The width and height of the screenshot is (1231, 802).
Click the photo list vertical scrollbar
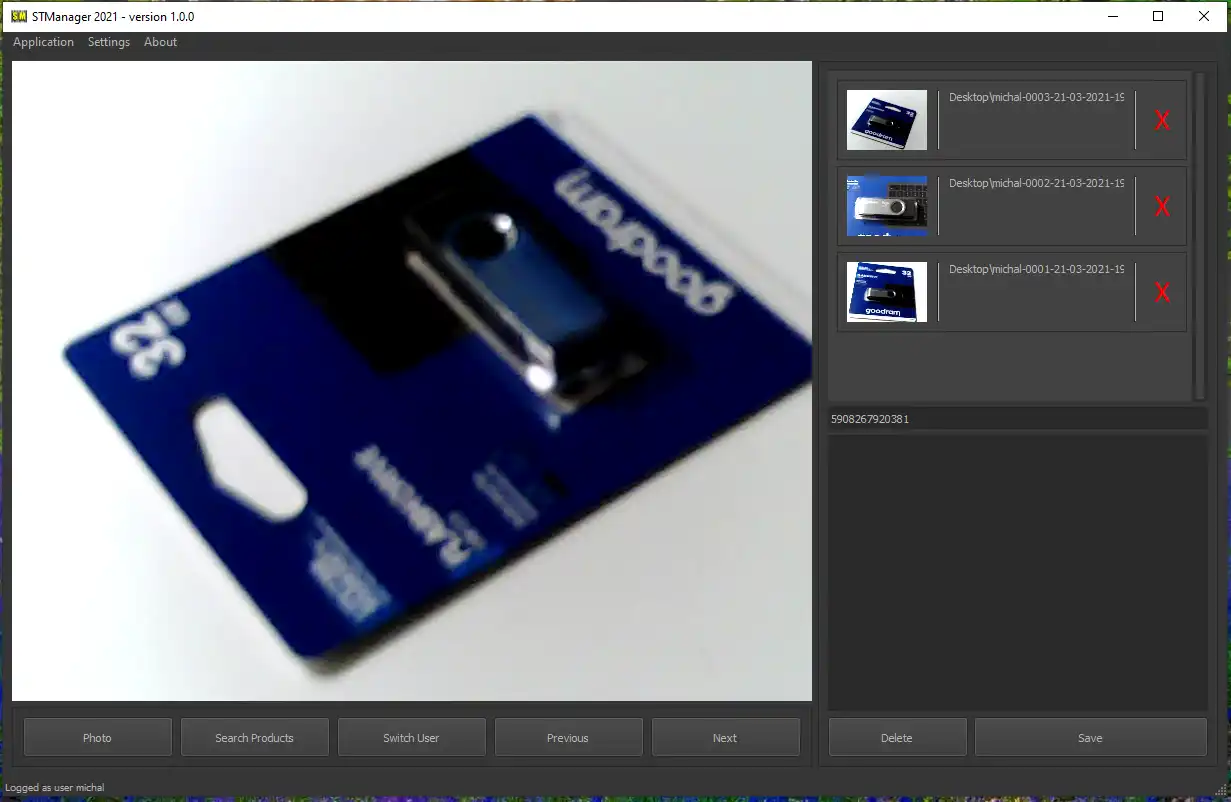click(x=1201, y=235)
